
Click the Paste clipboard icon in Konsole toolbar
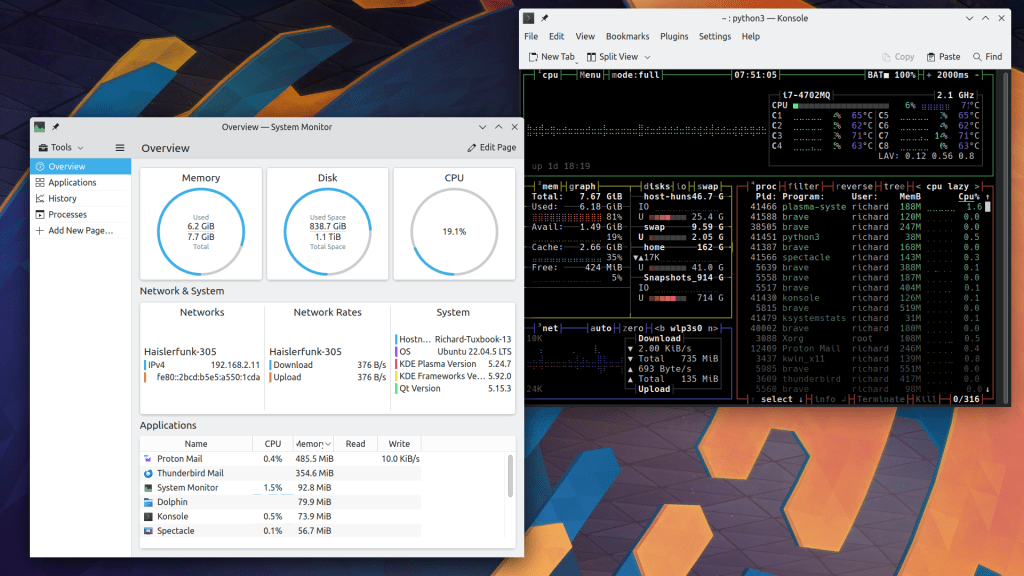coord(932,57)
